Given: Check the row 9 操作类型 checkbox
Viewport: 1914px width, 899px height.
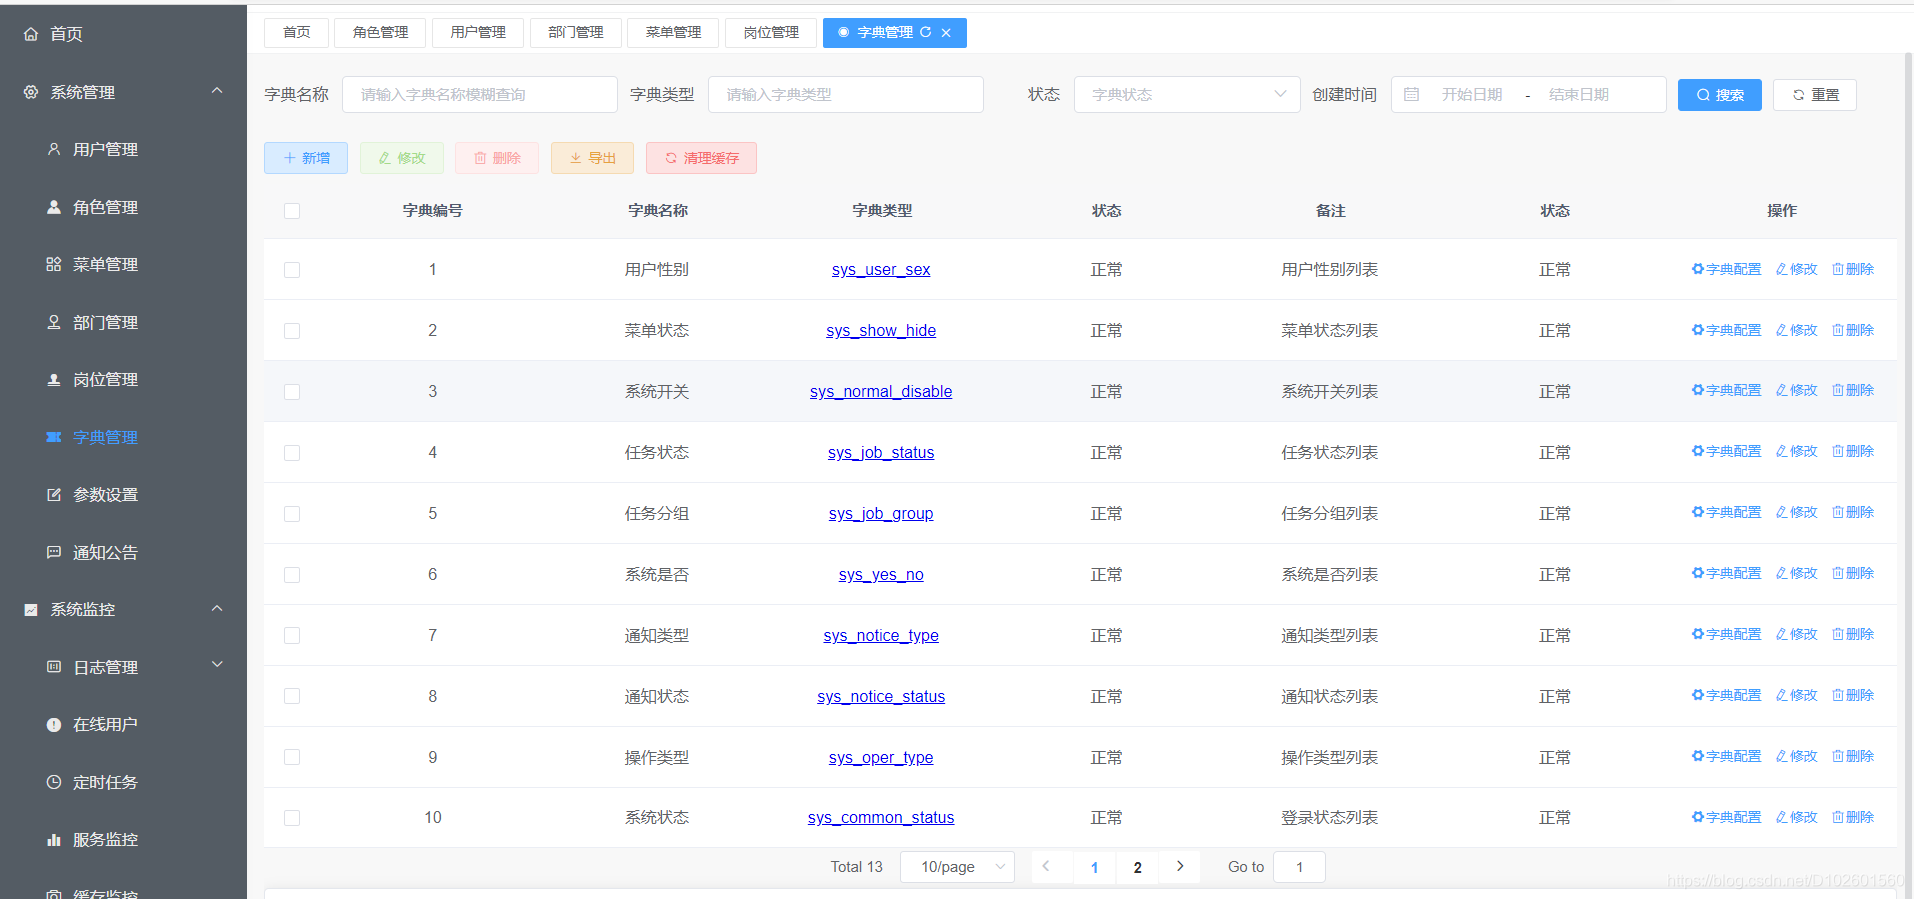Looking at the screenshot, I should click(292, 757).
